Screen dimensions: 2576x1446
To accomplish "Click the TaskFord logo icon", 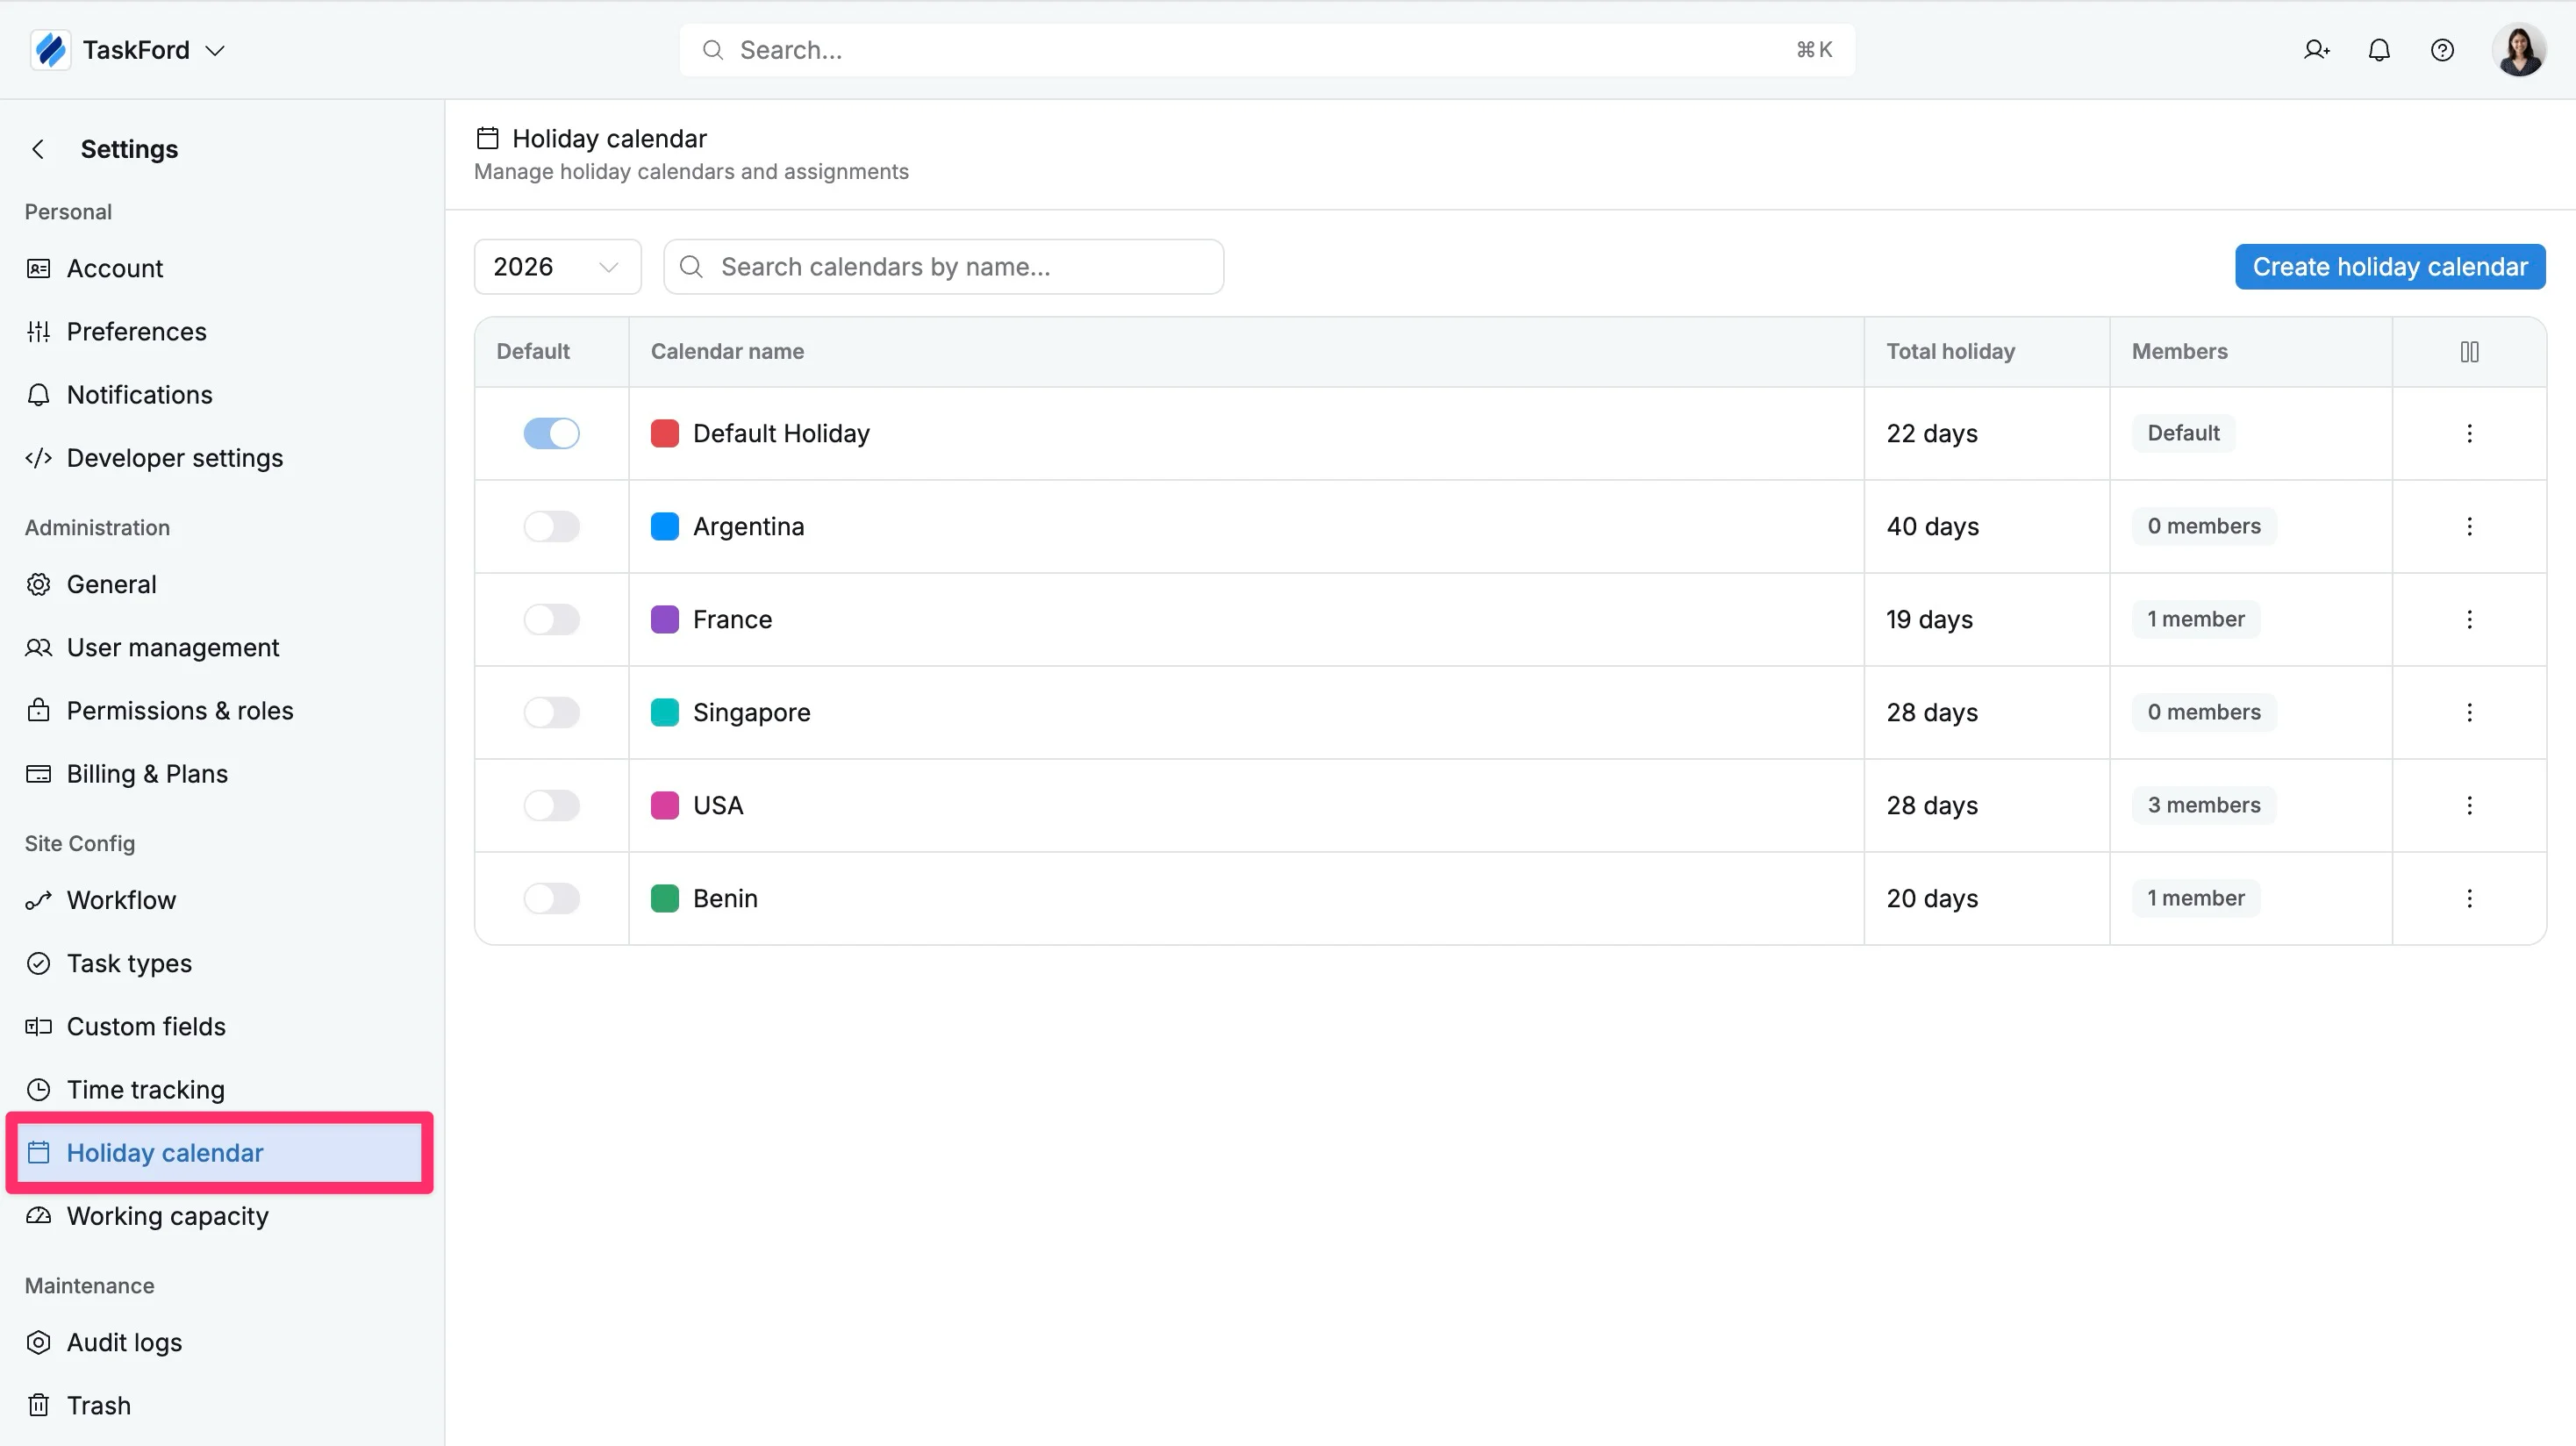I will point(50,50).
